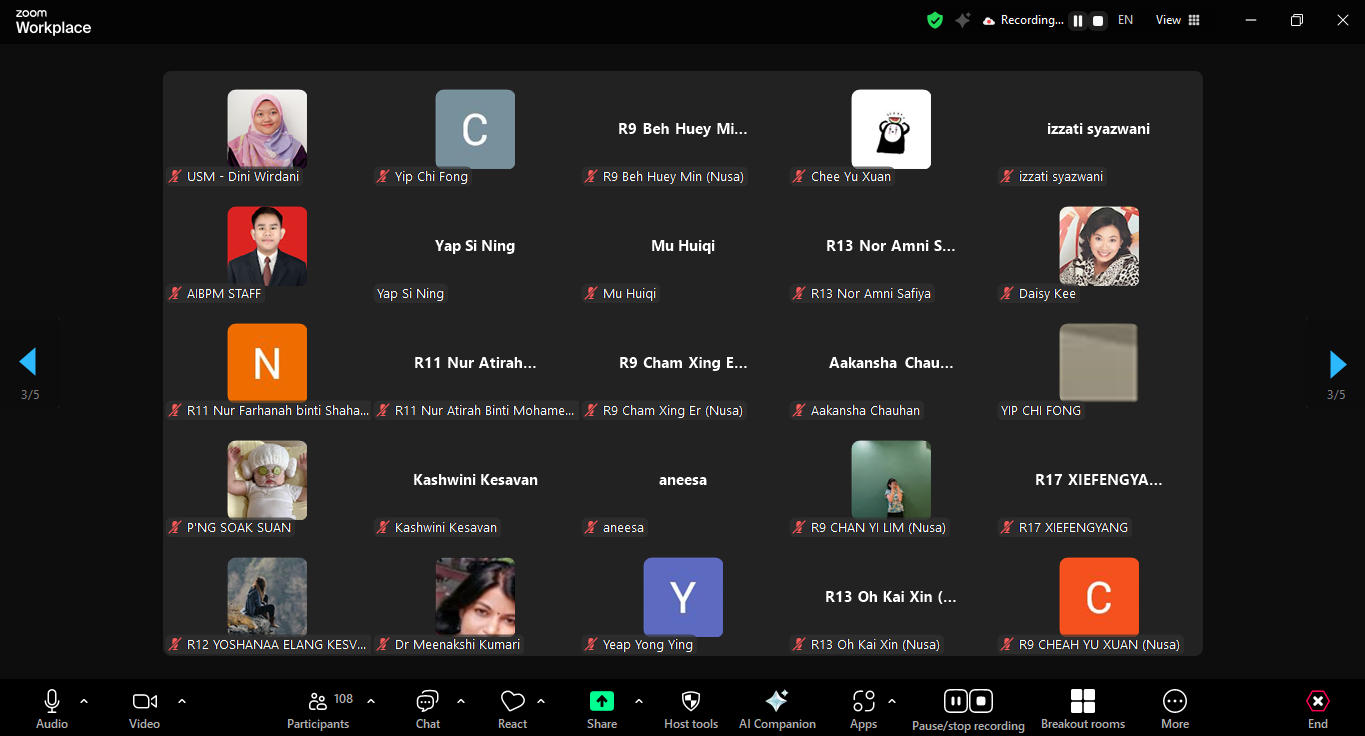Screen dimensions: 1365x736
Task: Select Dr Meenakshi Kumari's picture
Action: click(x=475, y=597)
